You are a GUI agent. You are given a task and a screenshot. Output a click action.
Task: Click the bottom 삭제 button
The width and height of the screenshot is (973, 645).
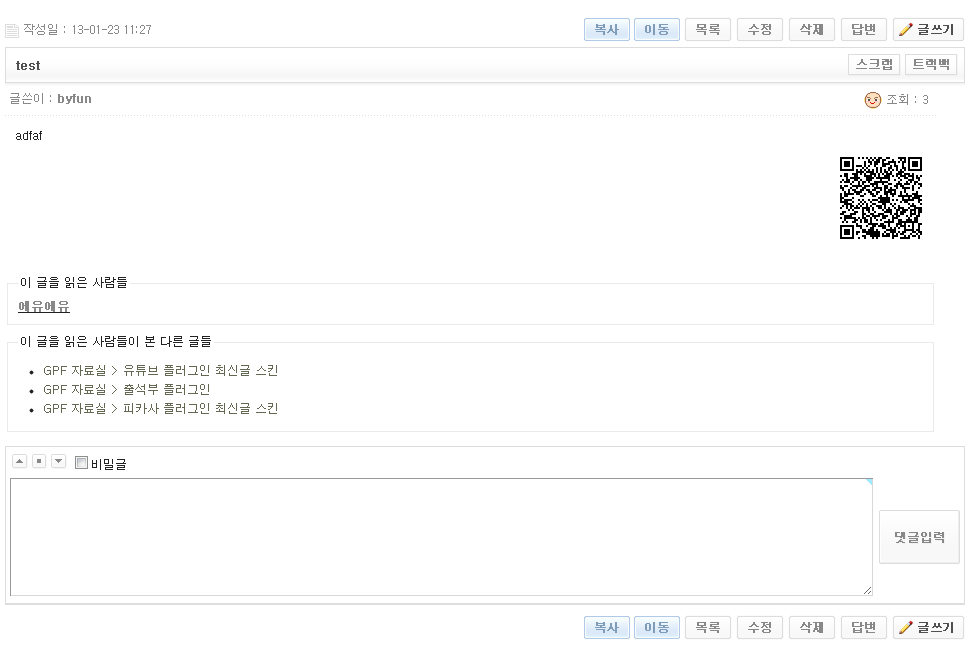click(812, 628)
